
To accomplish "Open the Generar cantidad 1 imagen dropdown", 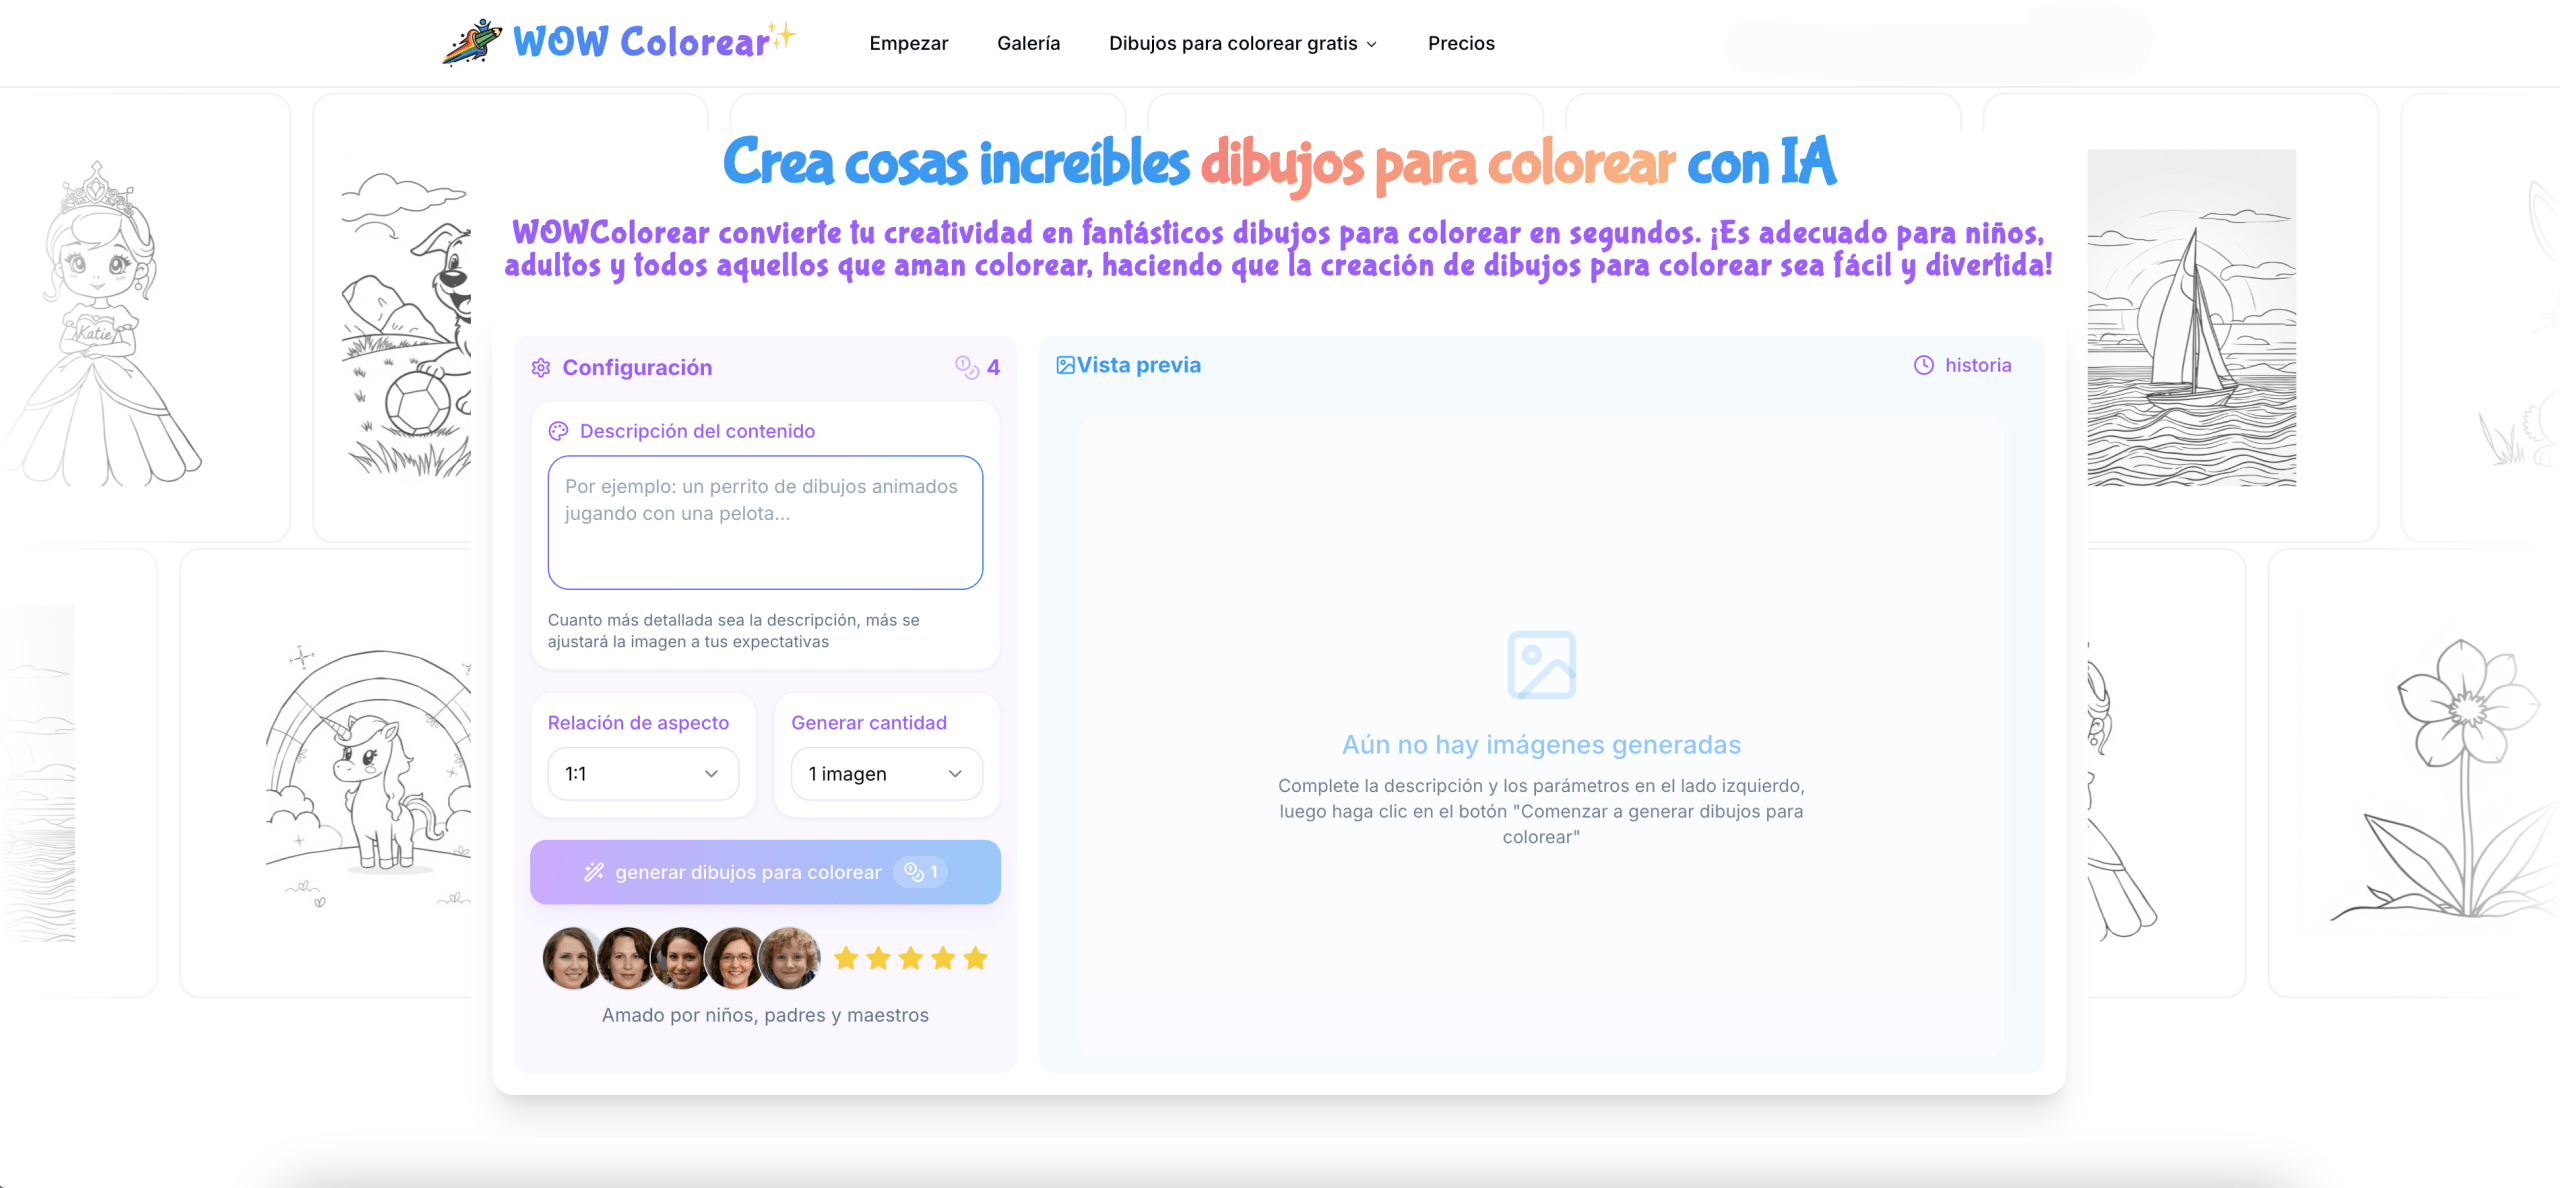I will coord(887,774).
